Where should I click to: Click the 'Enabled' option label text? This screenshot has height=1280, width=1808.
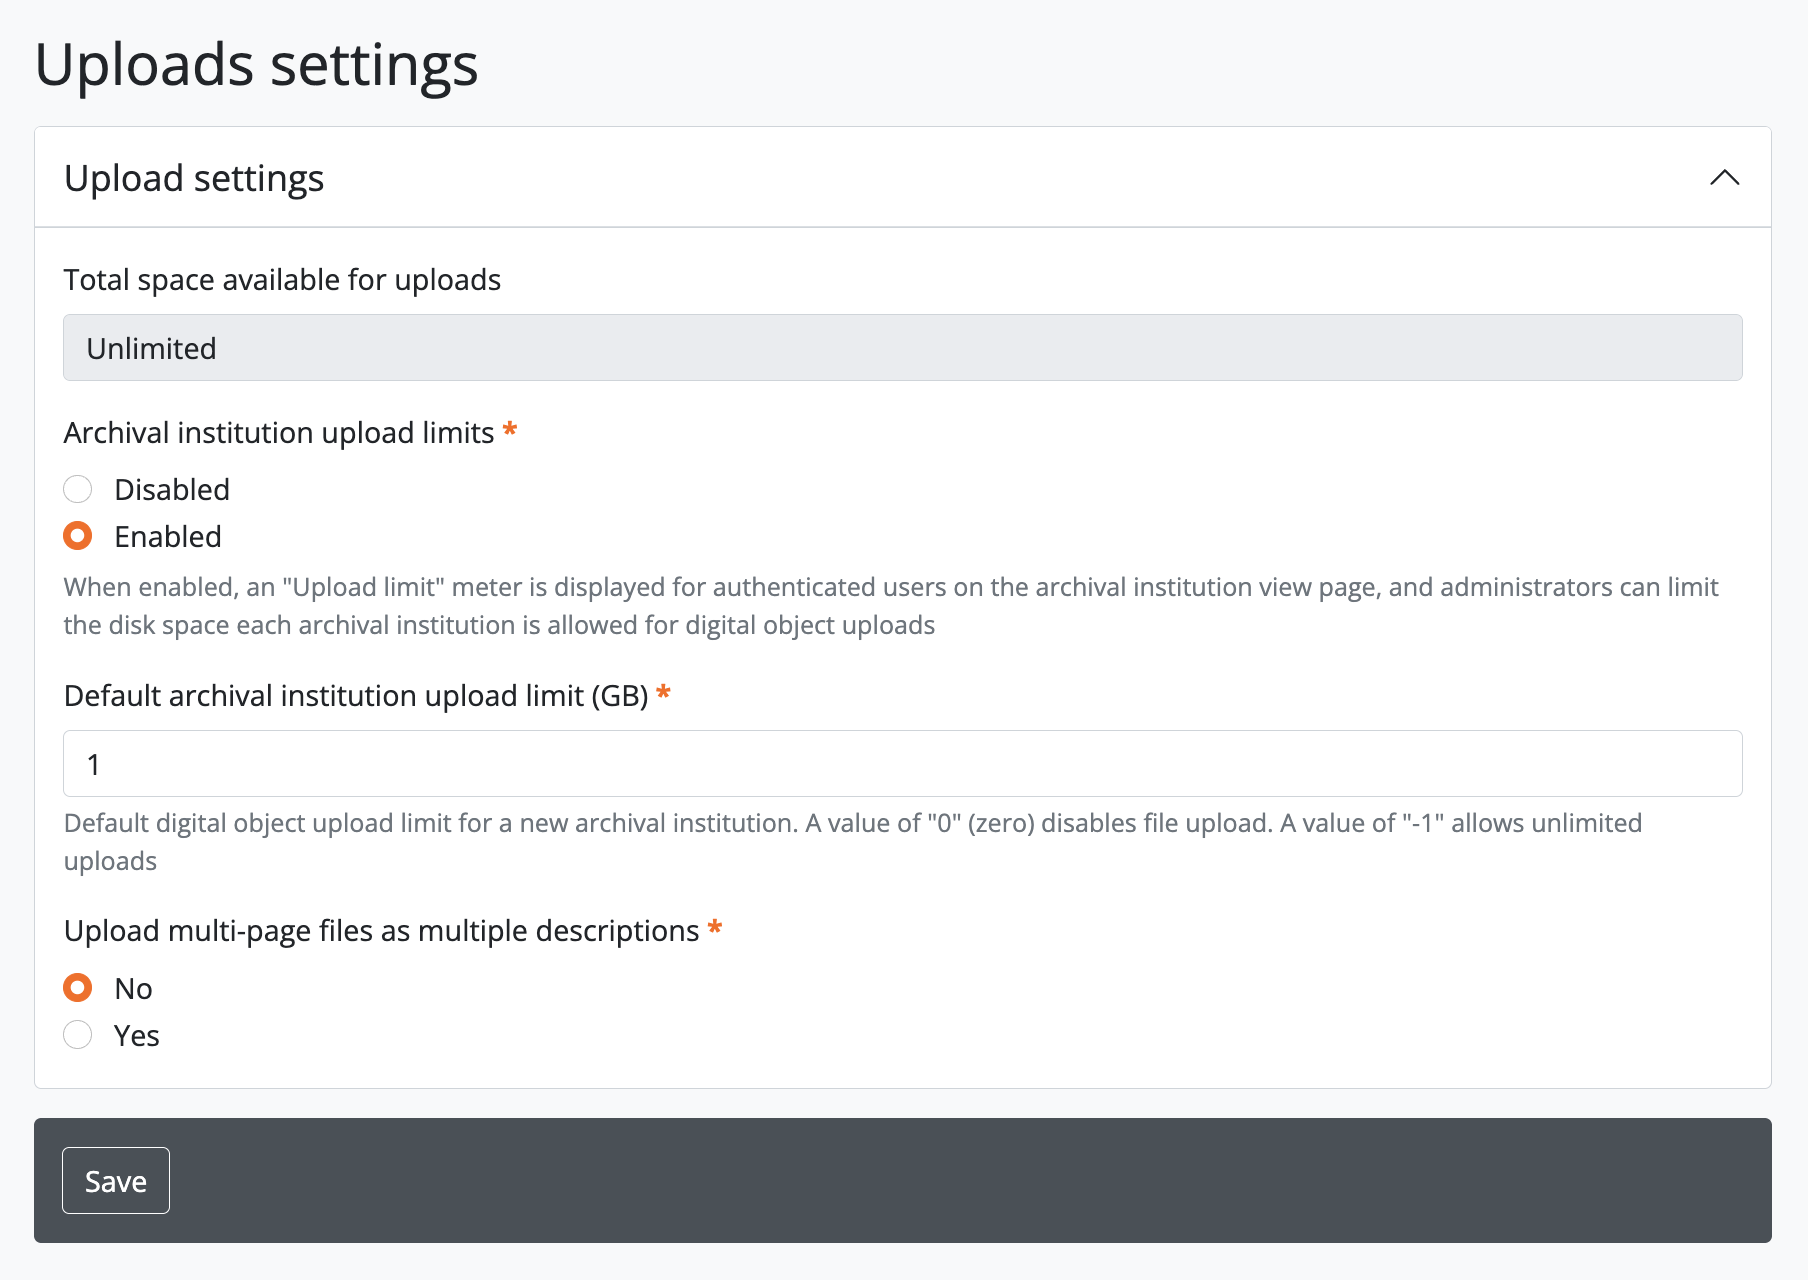click(x=168, y=537)
